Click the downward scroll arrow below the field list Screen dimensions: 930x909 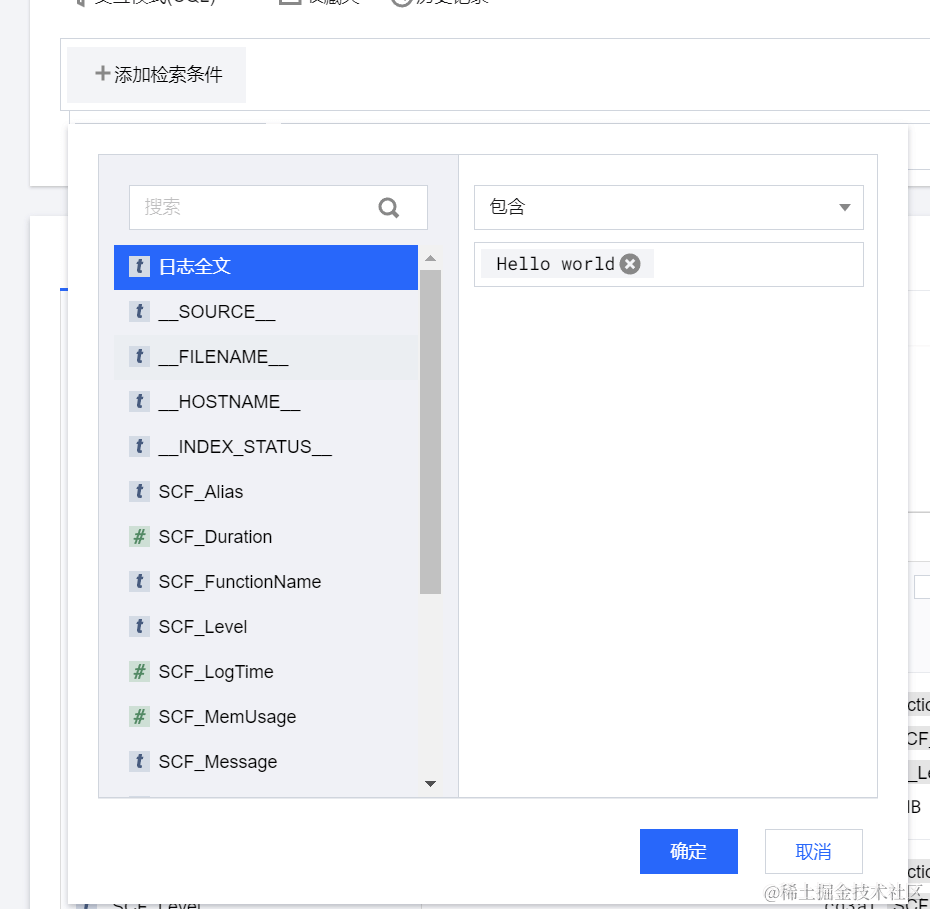click(431, 784)
